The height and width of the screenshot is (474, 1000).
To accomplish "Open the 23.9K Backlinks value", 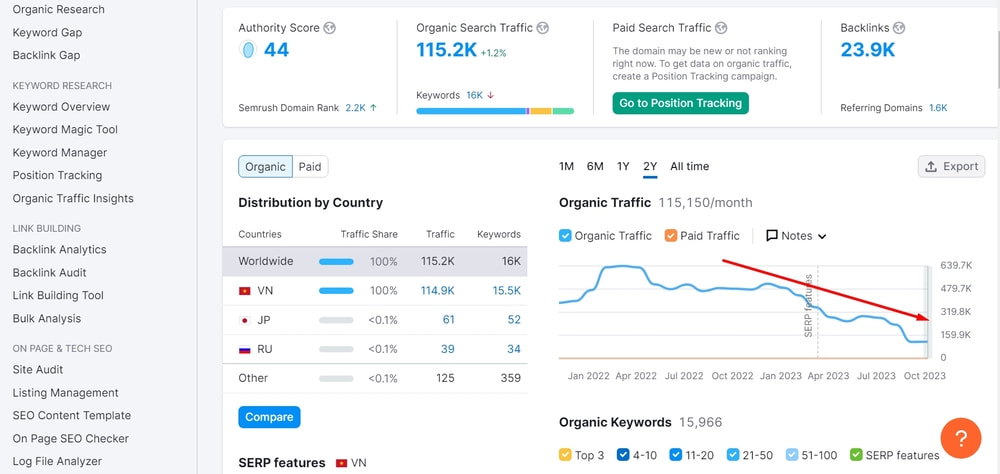I will click(867, 50).
